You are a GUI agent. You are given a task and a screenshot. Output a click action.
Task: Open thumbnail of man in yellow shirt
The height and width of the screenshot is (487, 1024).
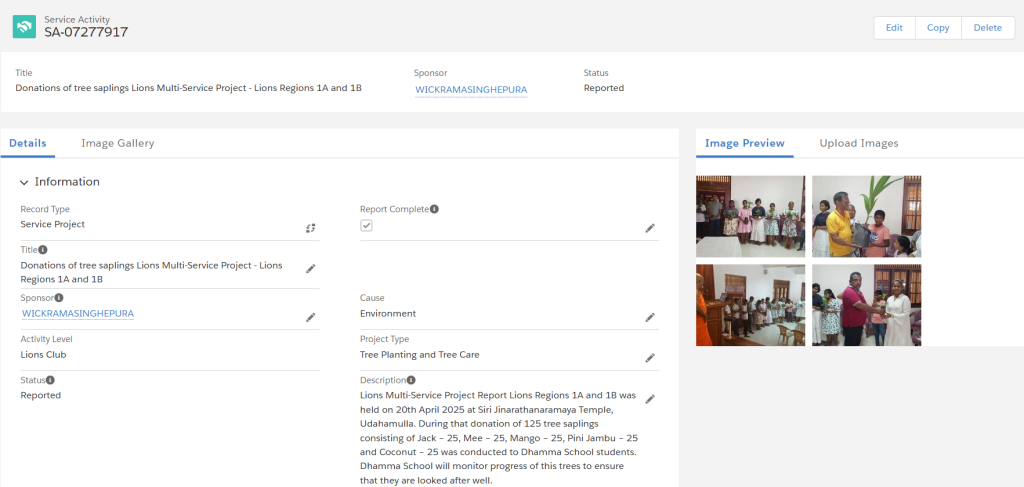[867, 216]
